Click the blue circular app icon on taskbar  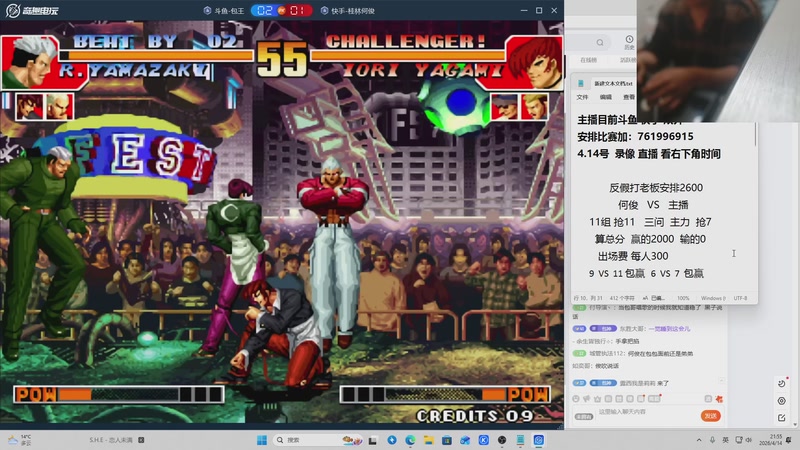(392, 440)
